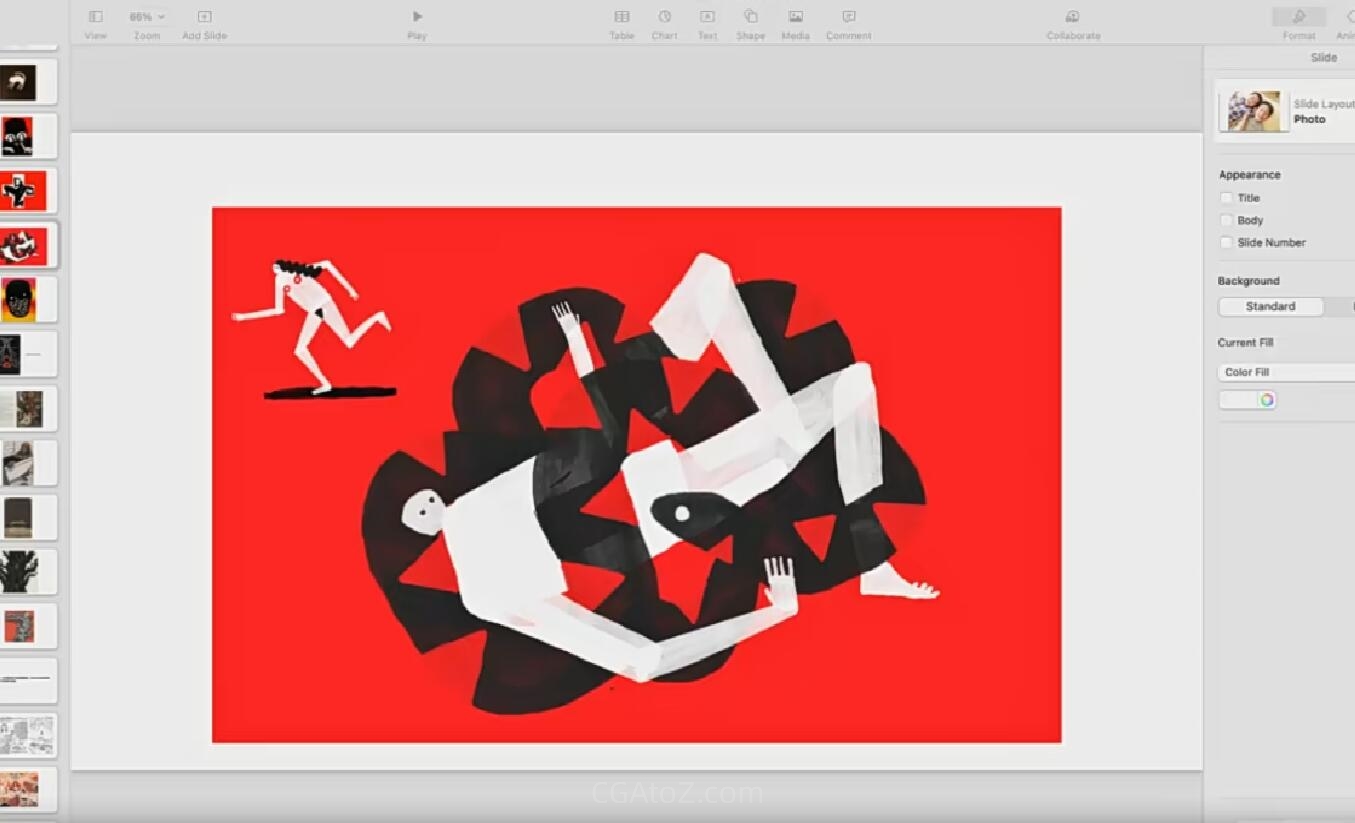Open the Slide Layout Photo chooser
Image resolution: width=1355 pixels, height=823 pixels.
[x=1285, y=111]
